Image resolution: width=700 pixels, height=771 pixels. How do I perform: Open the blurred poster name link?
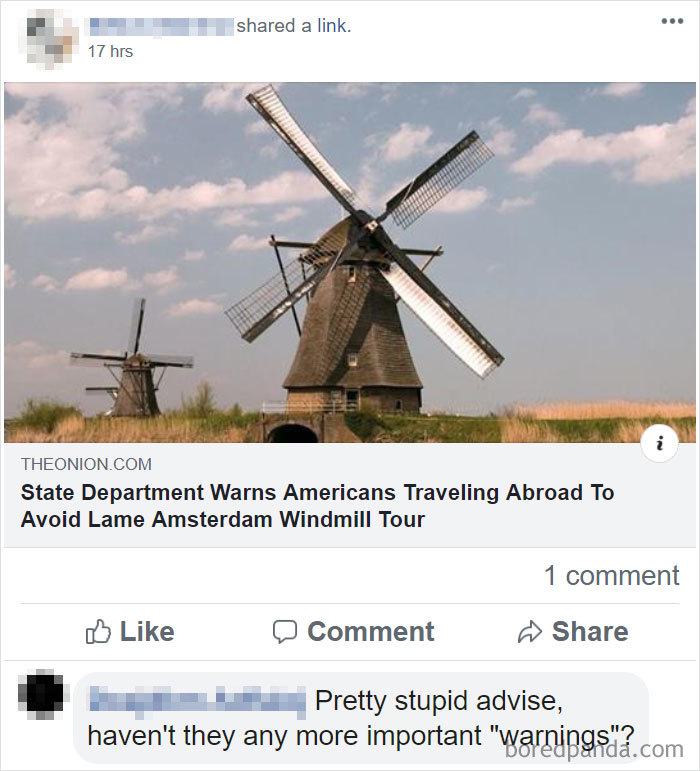coord(161,27)
